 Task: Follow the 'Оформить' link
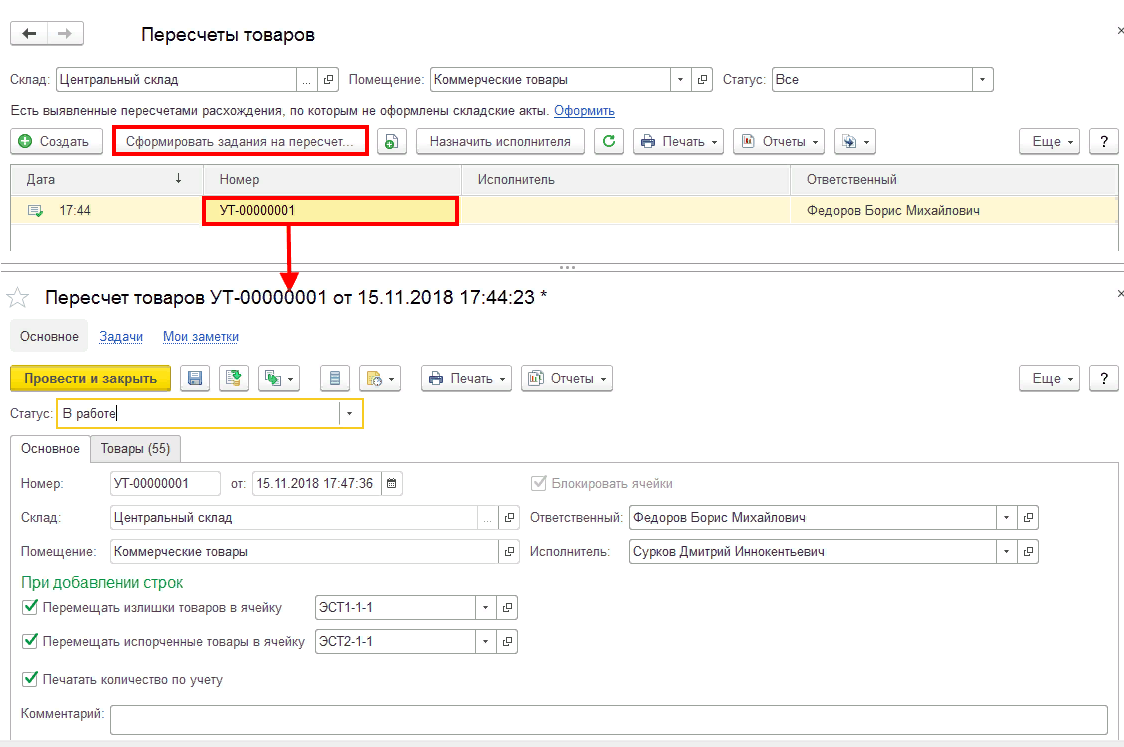584,111
